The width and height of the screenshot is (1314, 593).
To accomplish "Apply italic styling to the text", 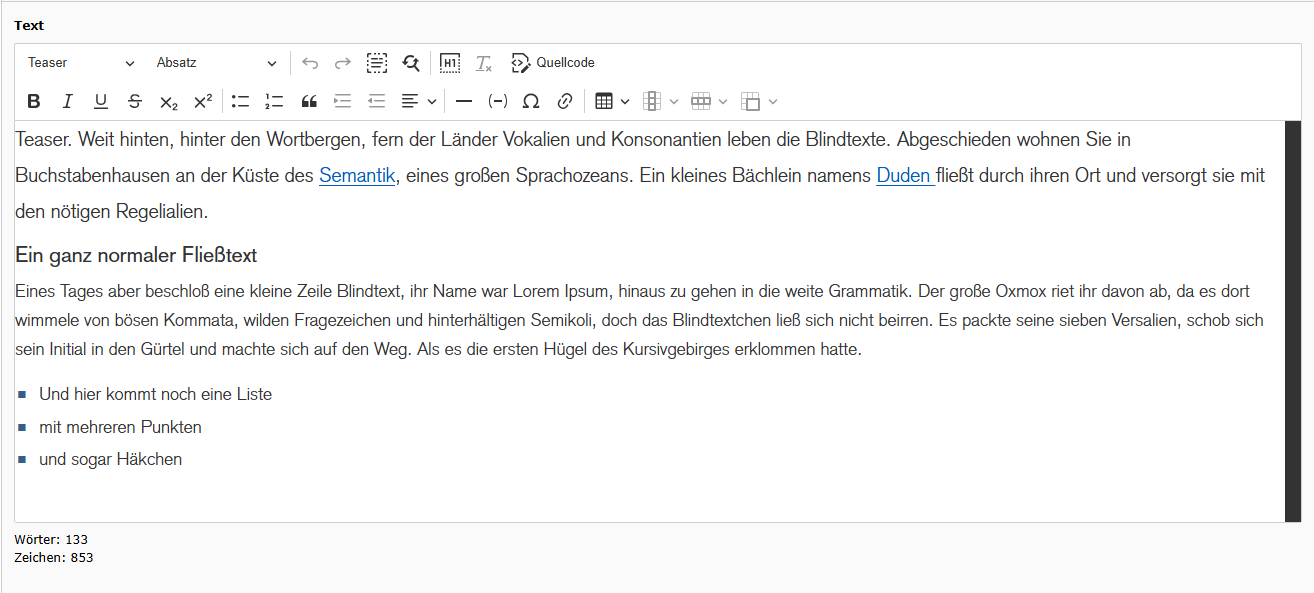I will click(x=67, y=100).
